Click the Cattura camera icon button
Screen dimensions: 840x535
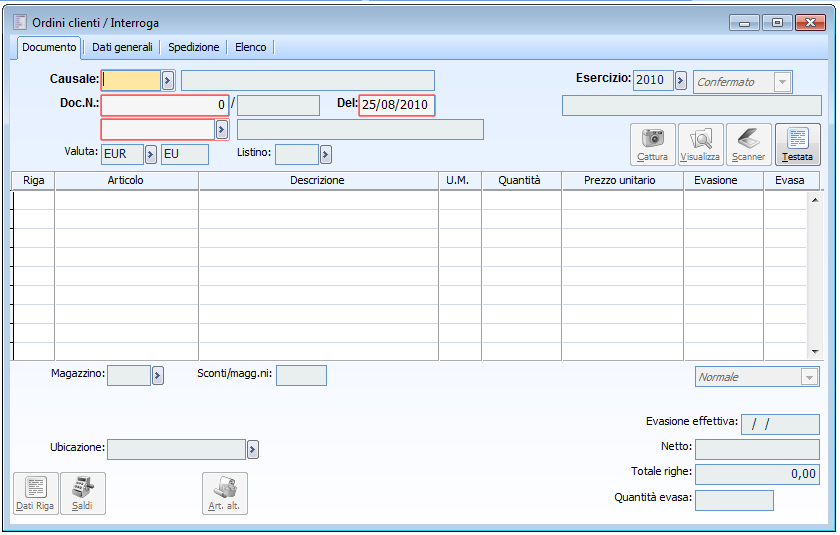652,144
